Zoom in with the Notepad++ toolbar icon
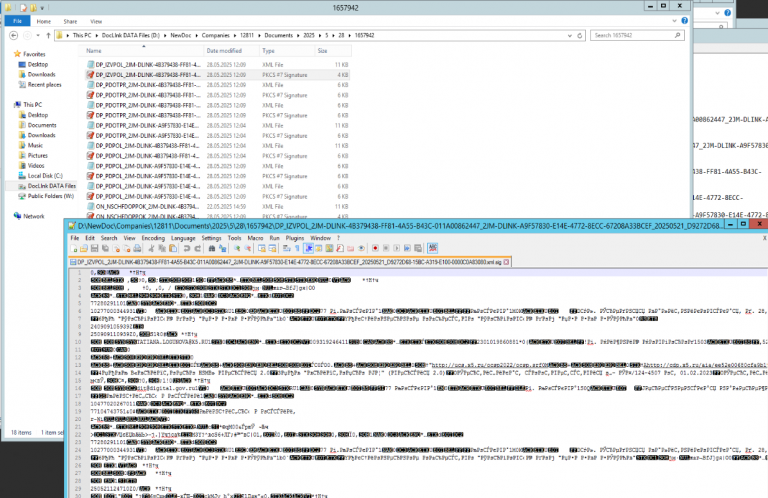 (237, 248)
